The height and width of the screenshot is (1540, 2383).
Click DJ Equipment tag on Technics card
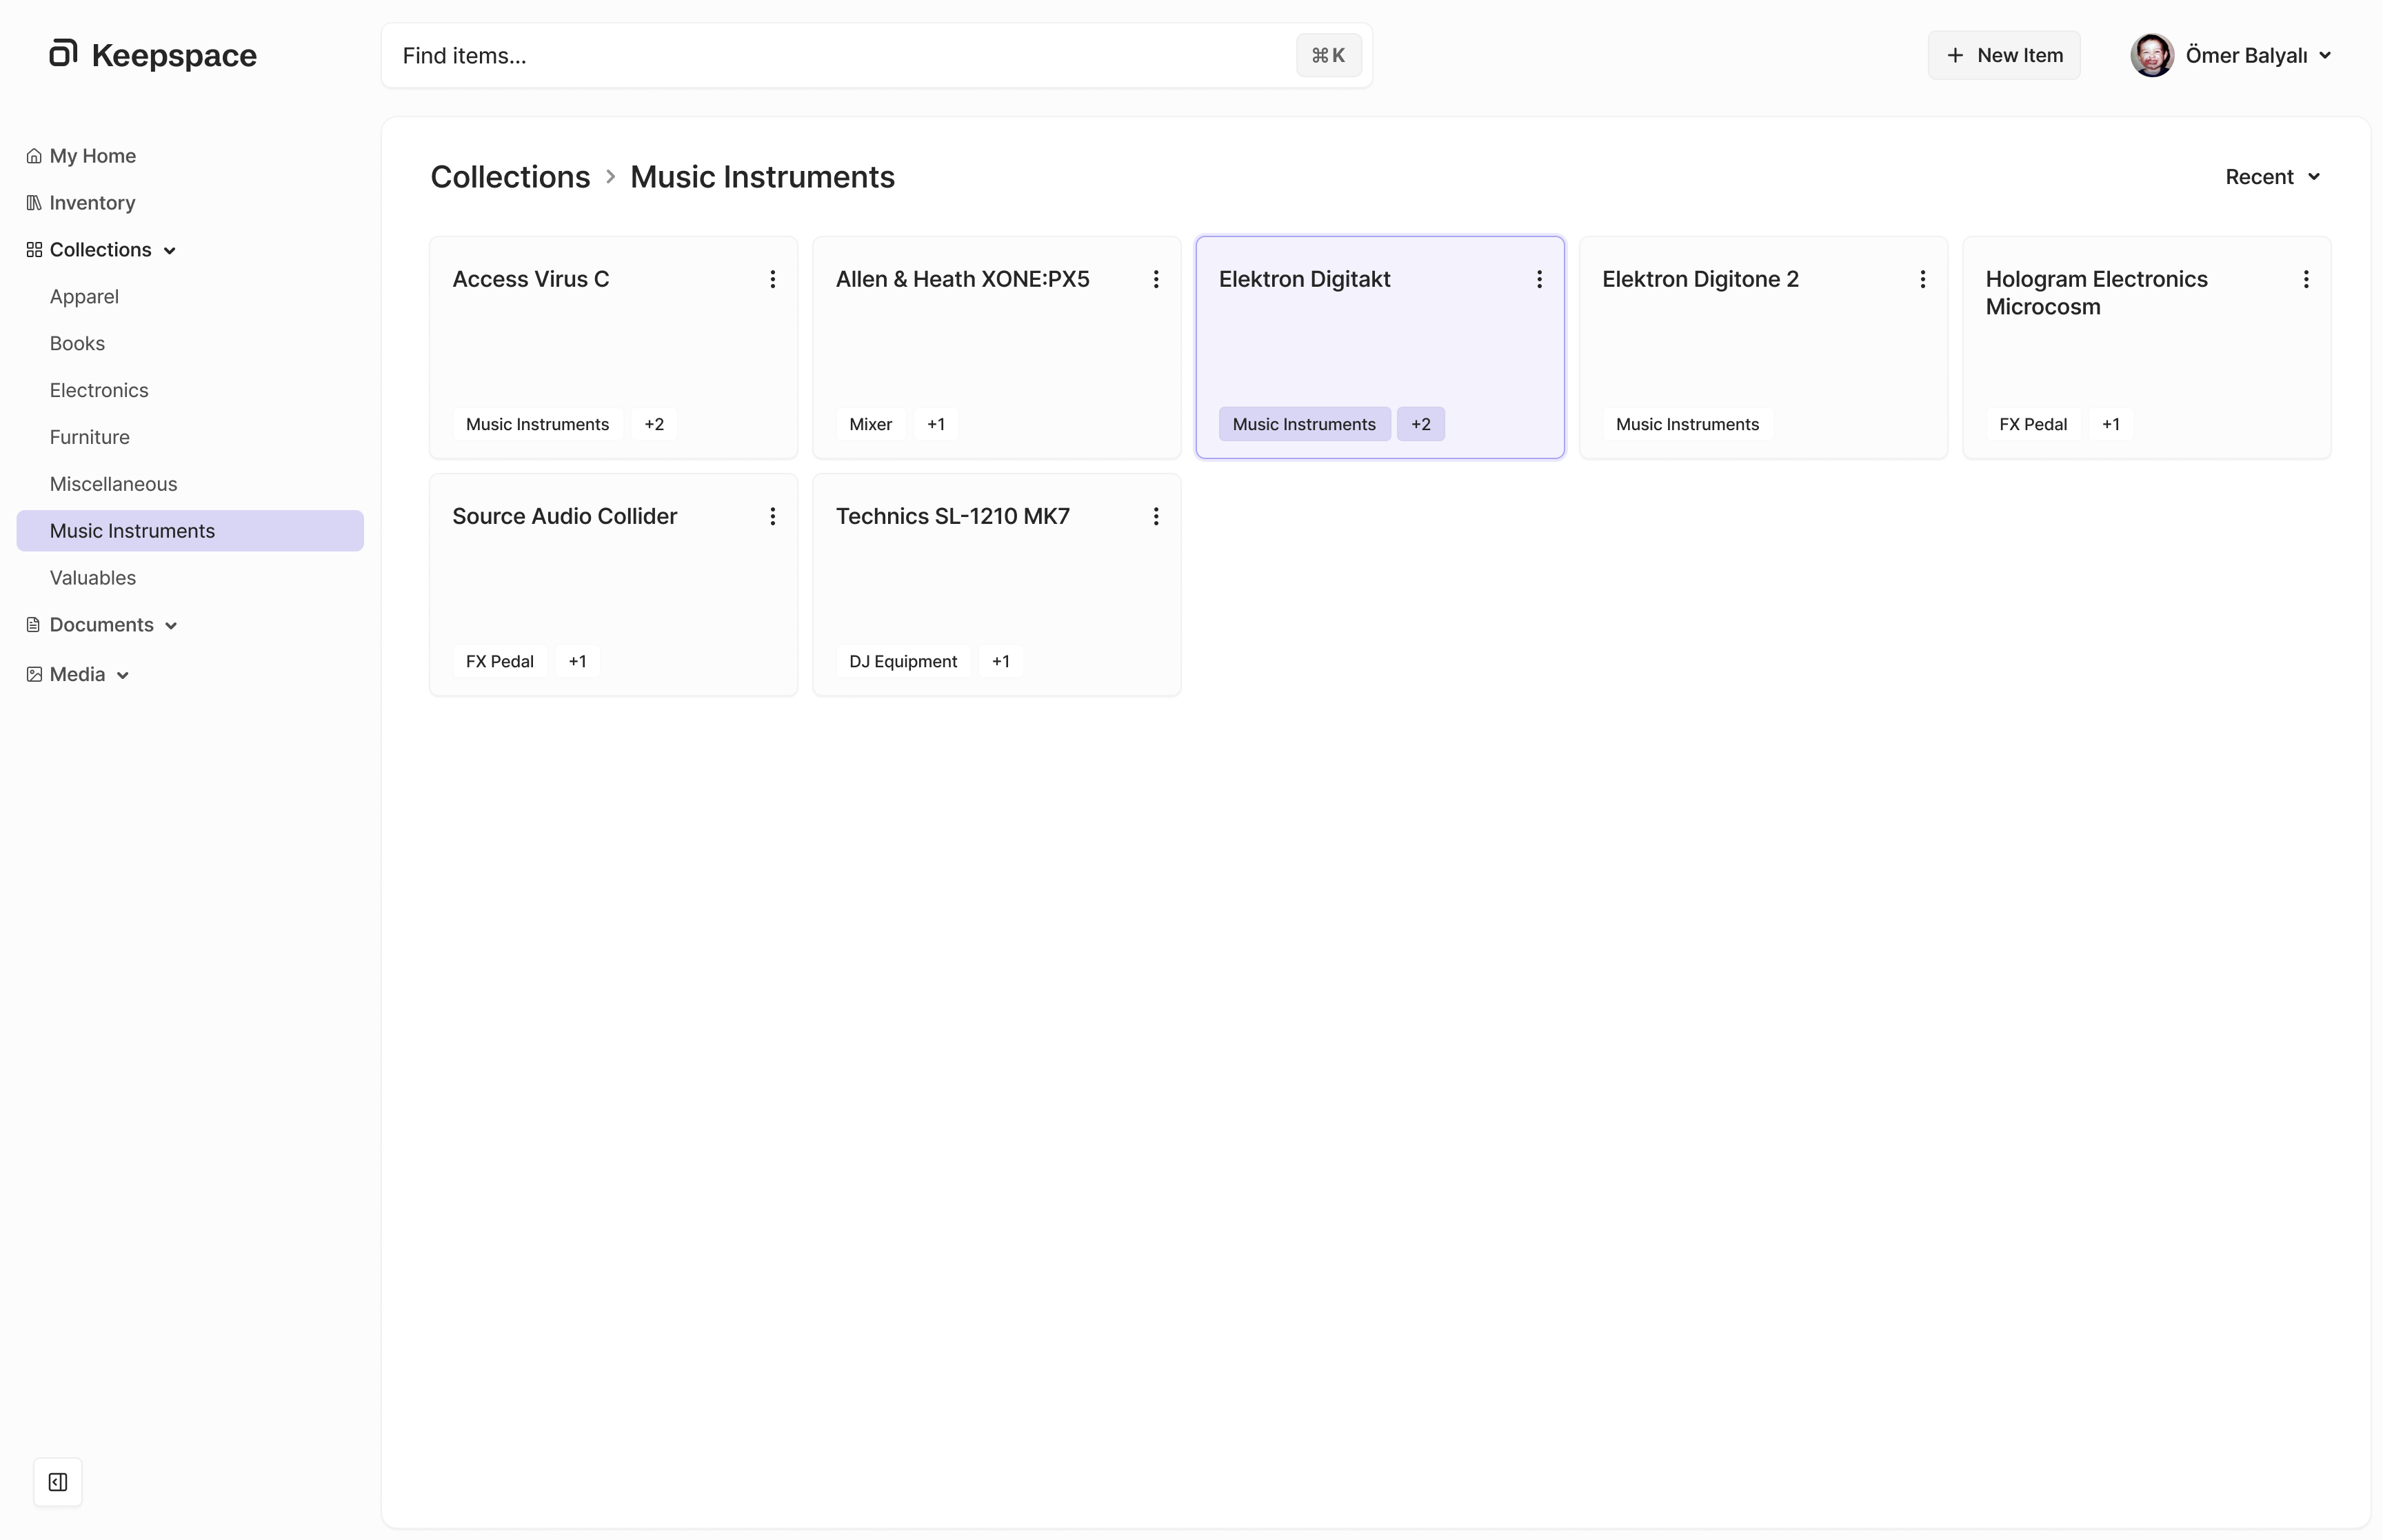(903, 661)
